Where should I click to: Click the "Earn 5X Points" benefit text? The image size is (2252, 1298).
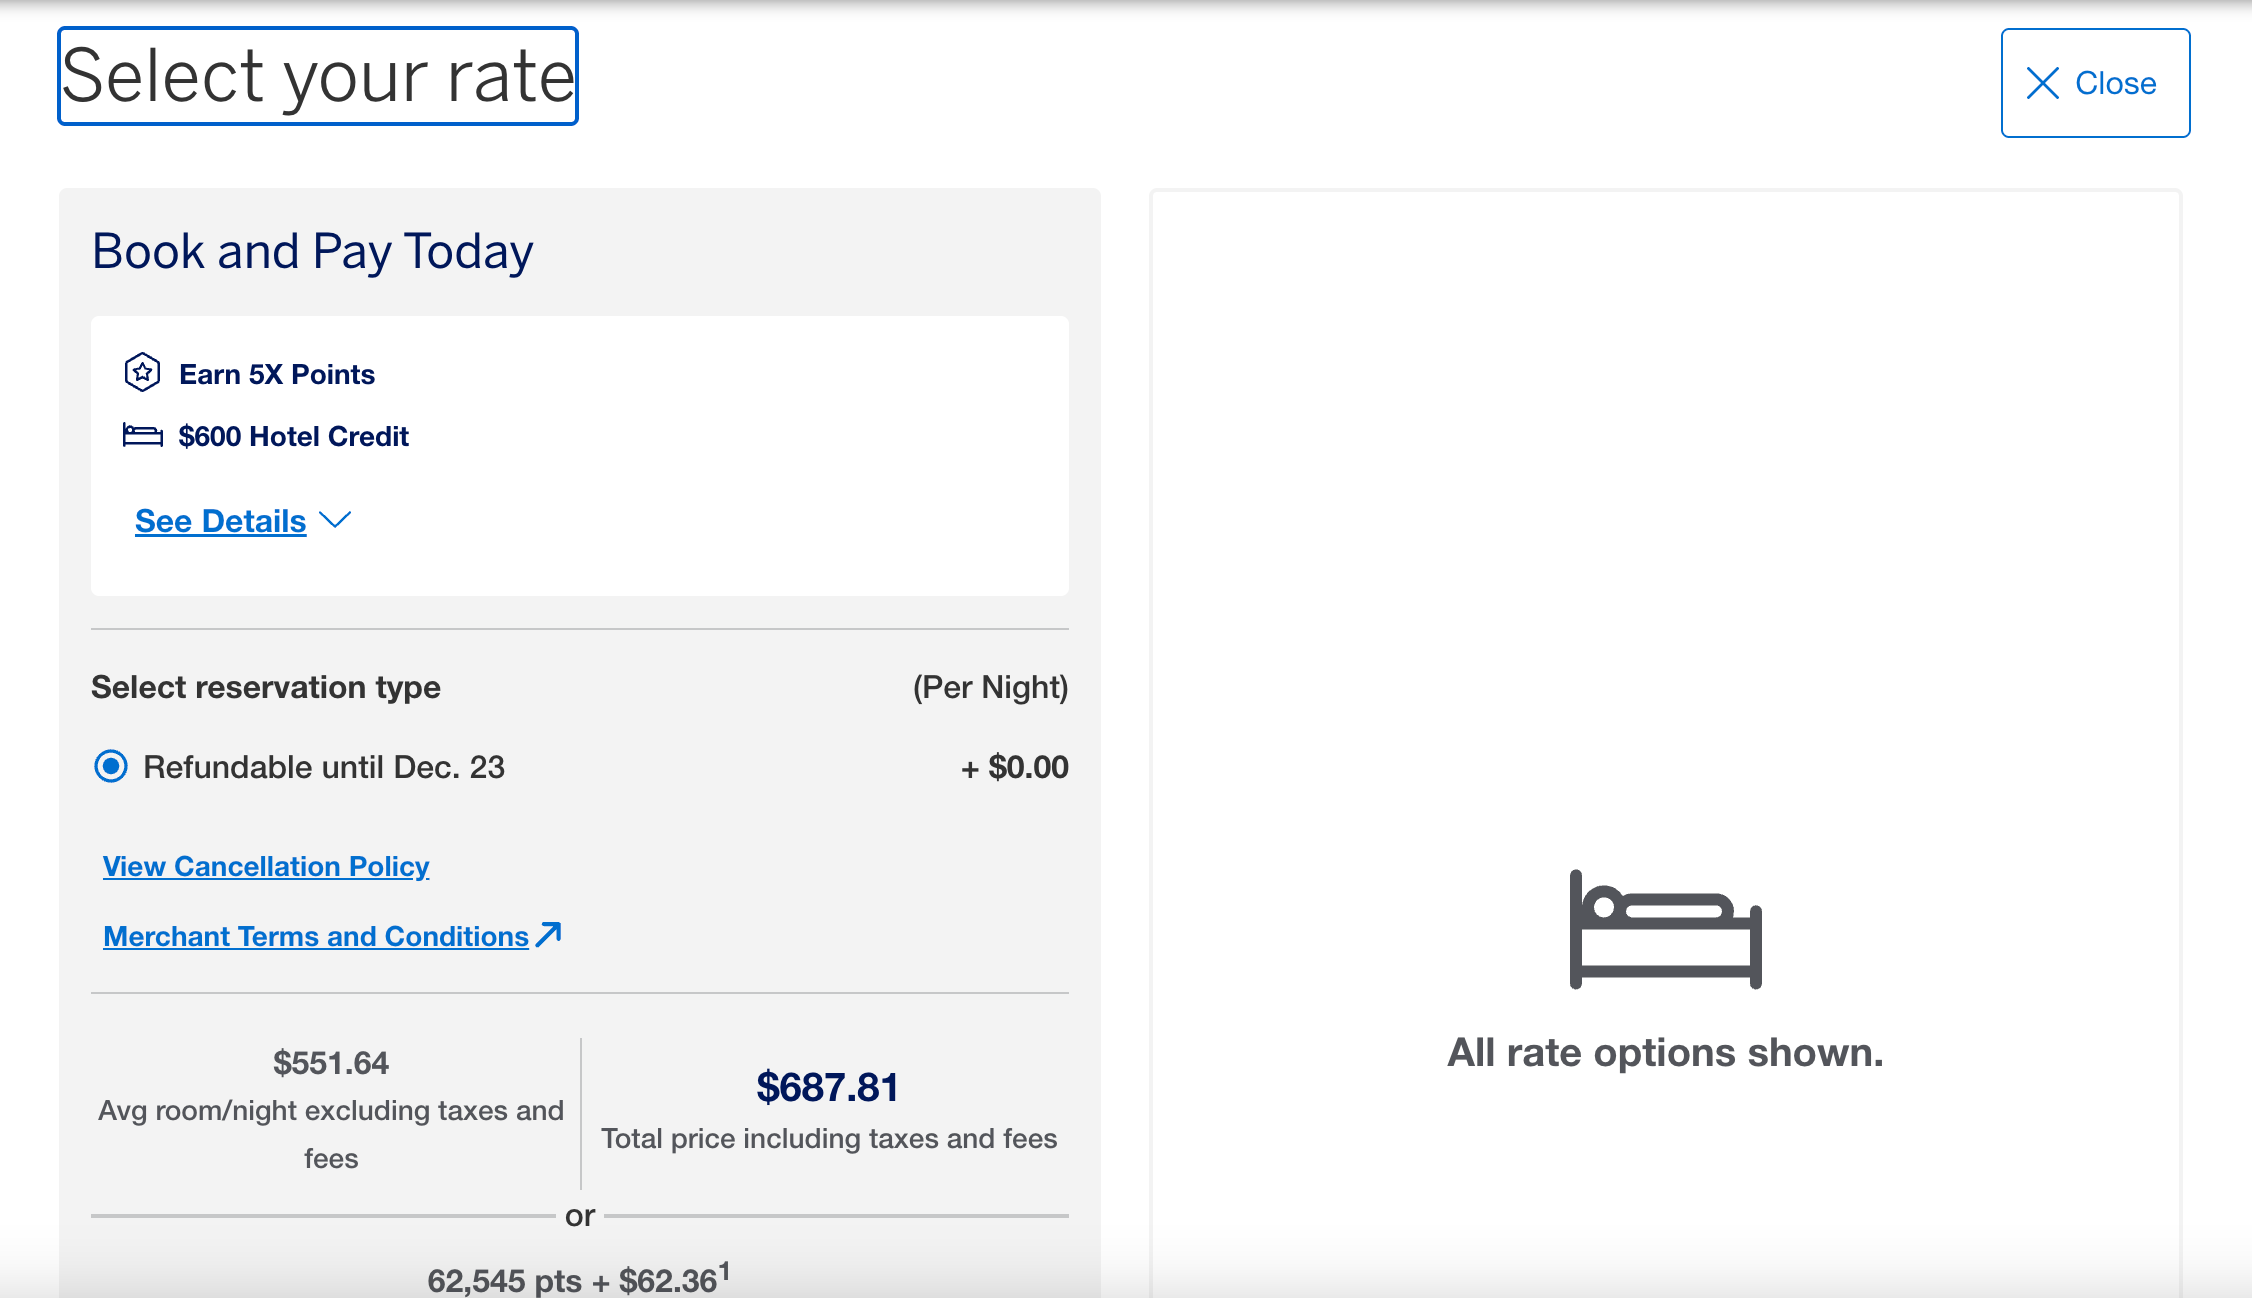click(x=277, y=374)
